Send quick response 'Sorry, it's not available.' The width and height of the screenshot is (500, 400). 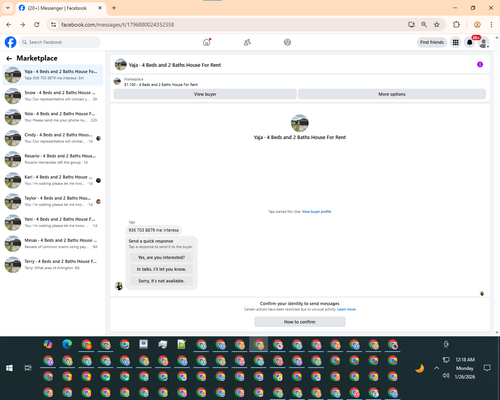pyautogui.click(x=161, y=281)
